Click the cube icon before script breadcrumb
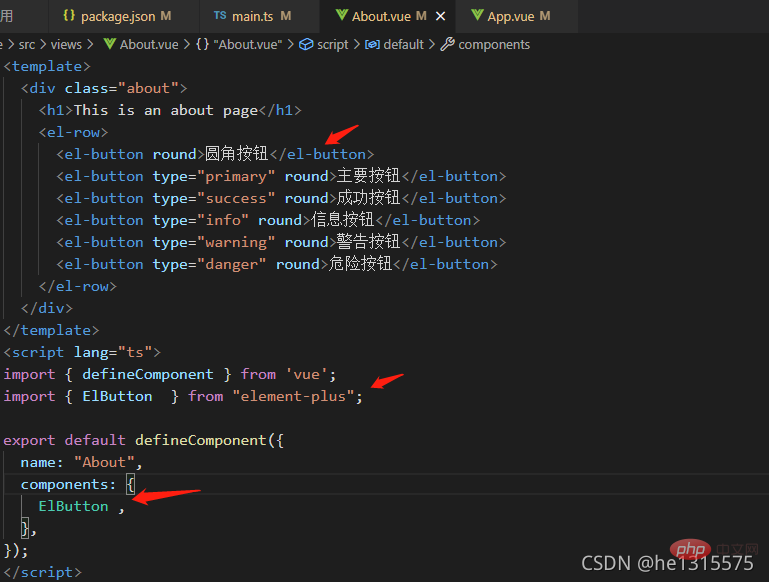Image resolution: width=769 pixels, height=582 pixels. click(x=306, y=44)
